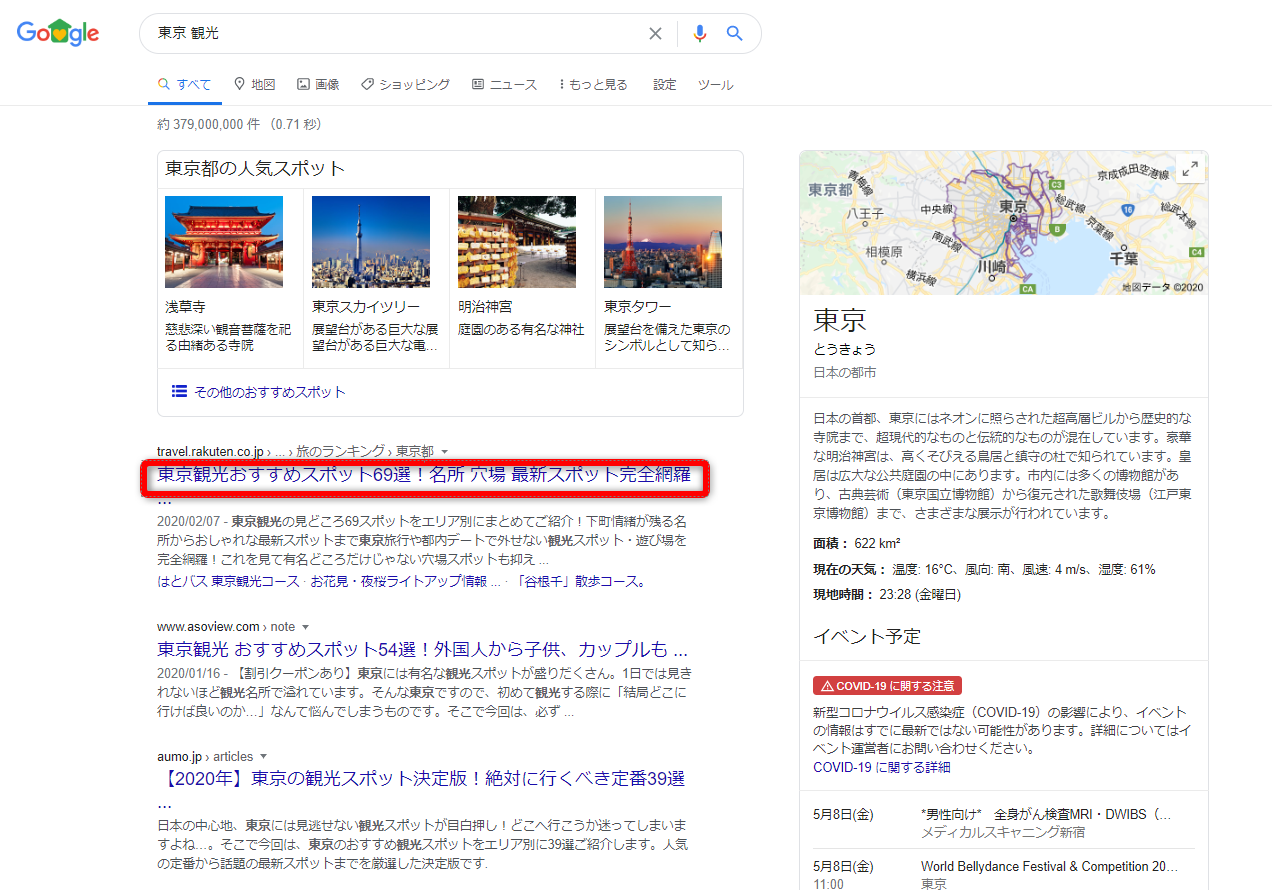Screen dimensions: 1272x890
Task: Expand the map with fullscreen icon
Action: point(1190,169)
